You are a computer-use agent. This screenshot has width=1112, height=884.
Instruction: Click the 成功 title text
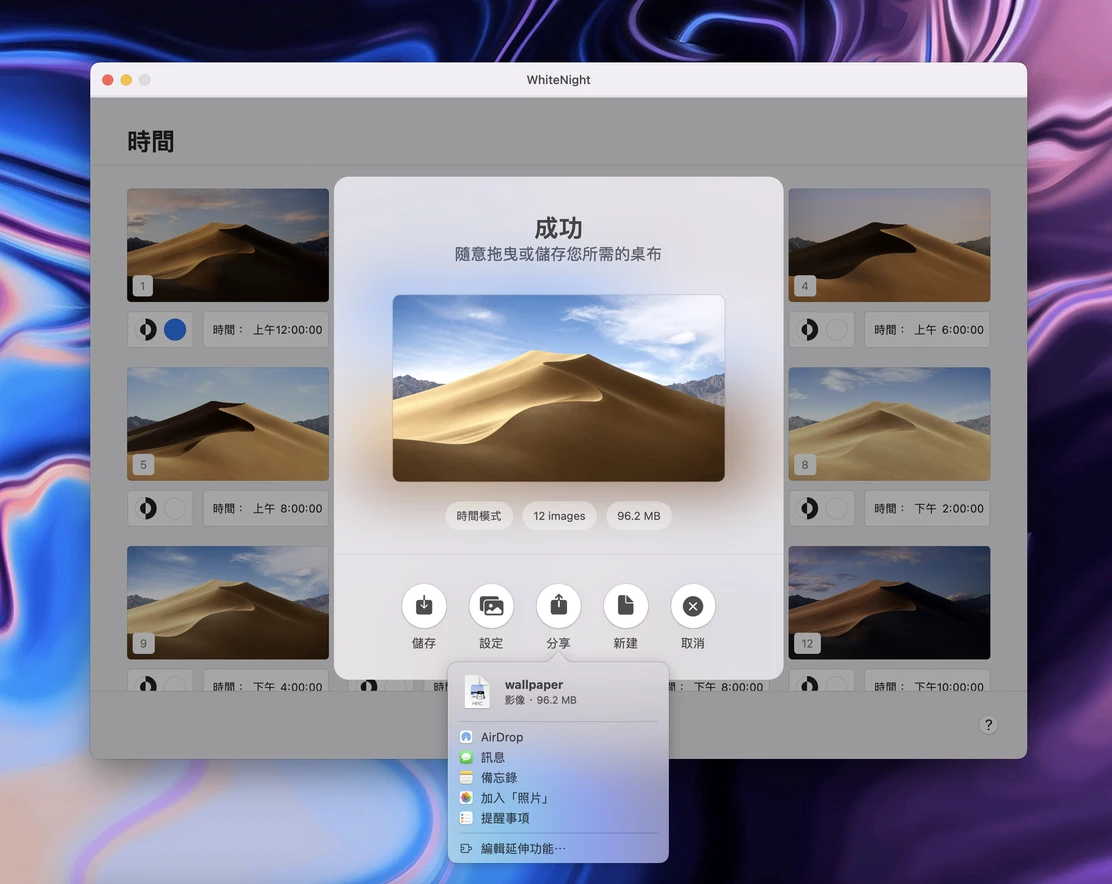pyautogui.click(x=558, y=228)
